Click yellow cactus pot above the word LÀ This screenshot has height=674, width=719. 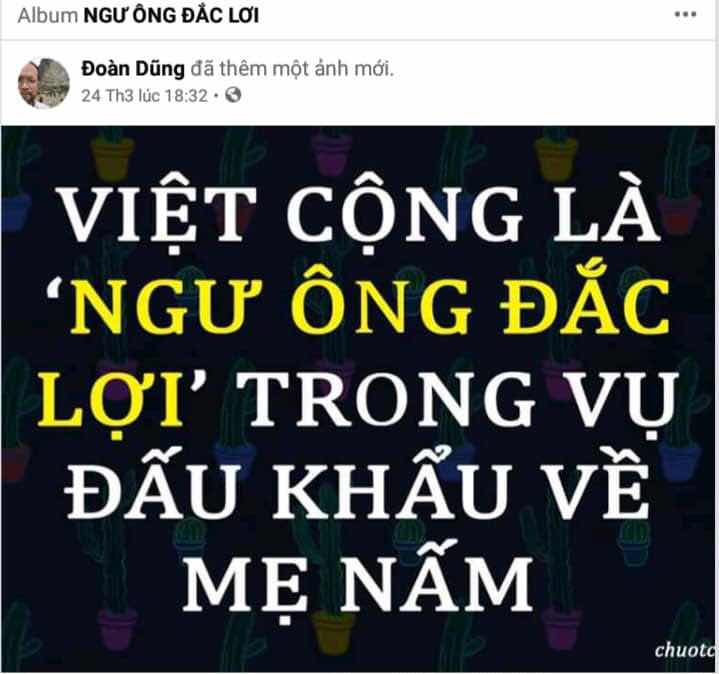(x=555, y=158)
